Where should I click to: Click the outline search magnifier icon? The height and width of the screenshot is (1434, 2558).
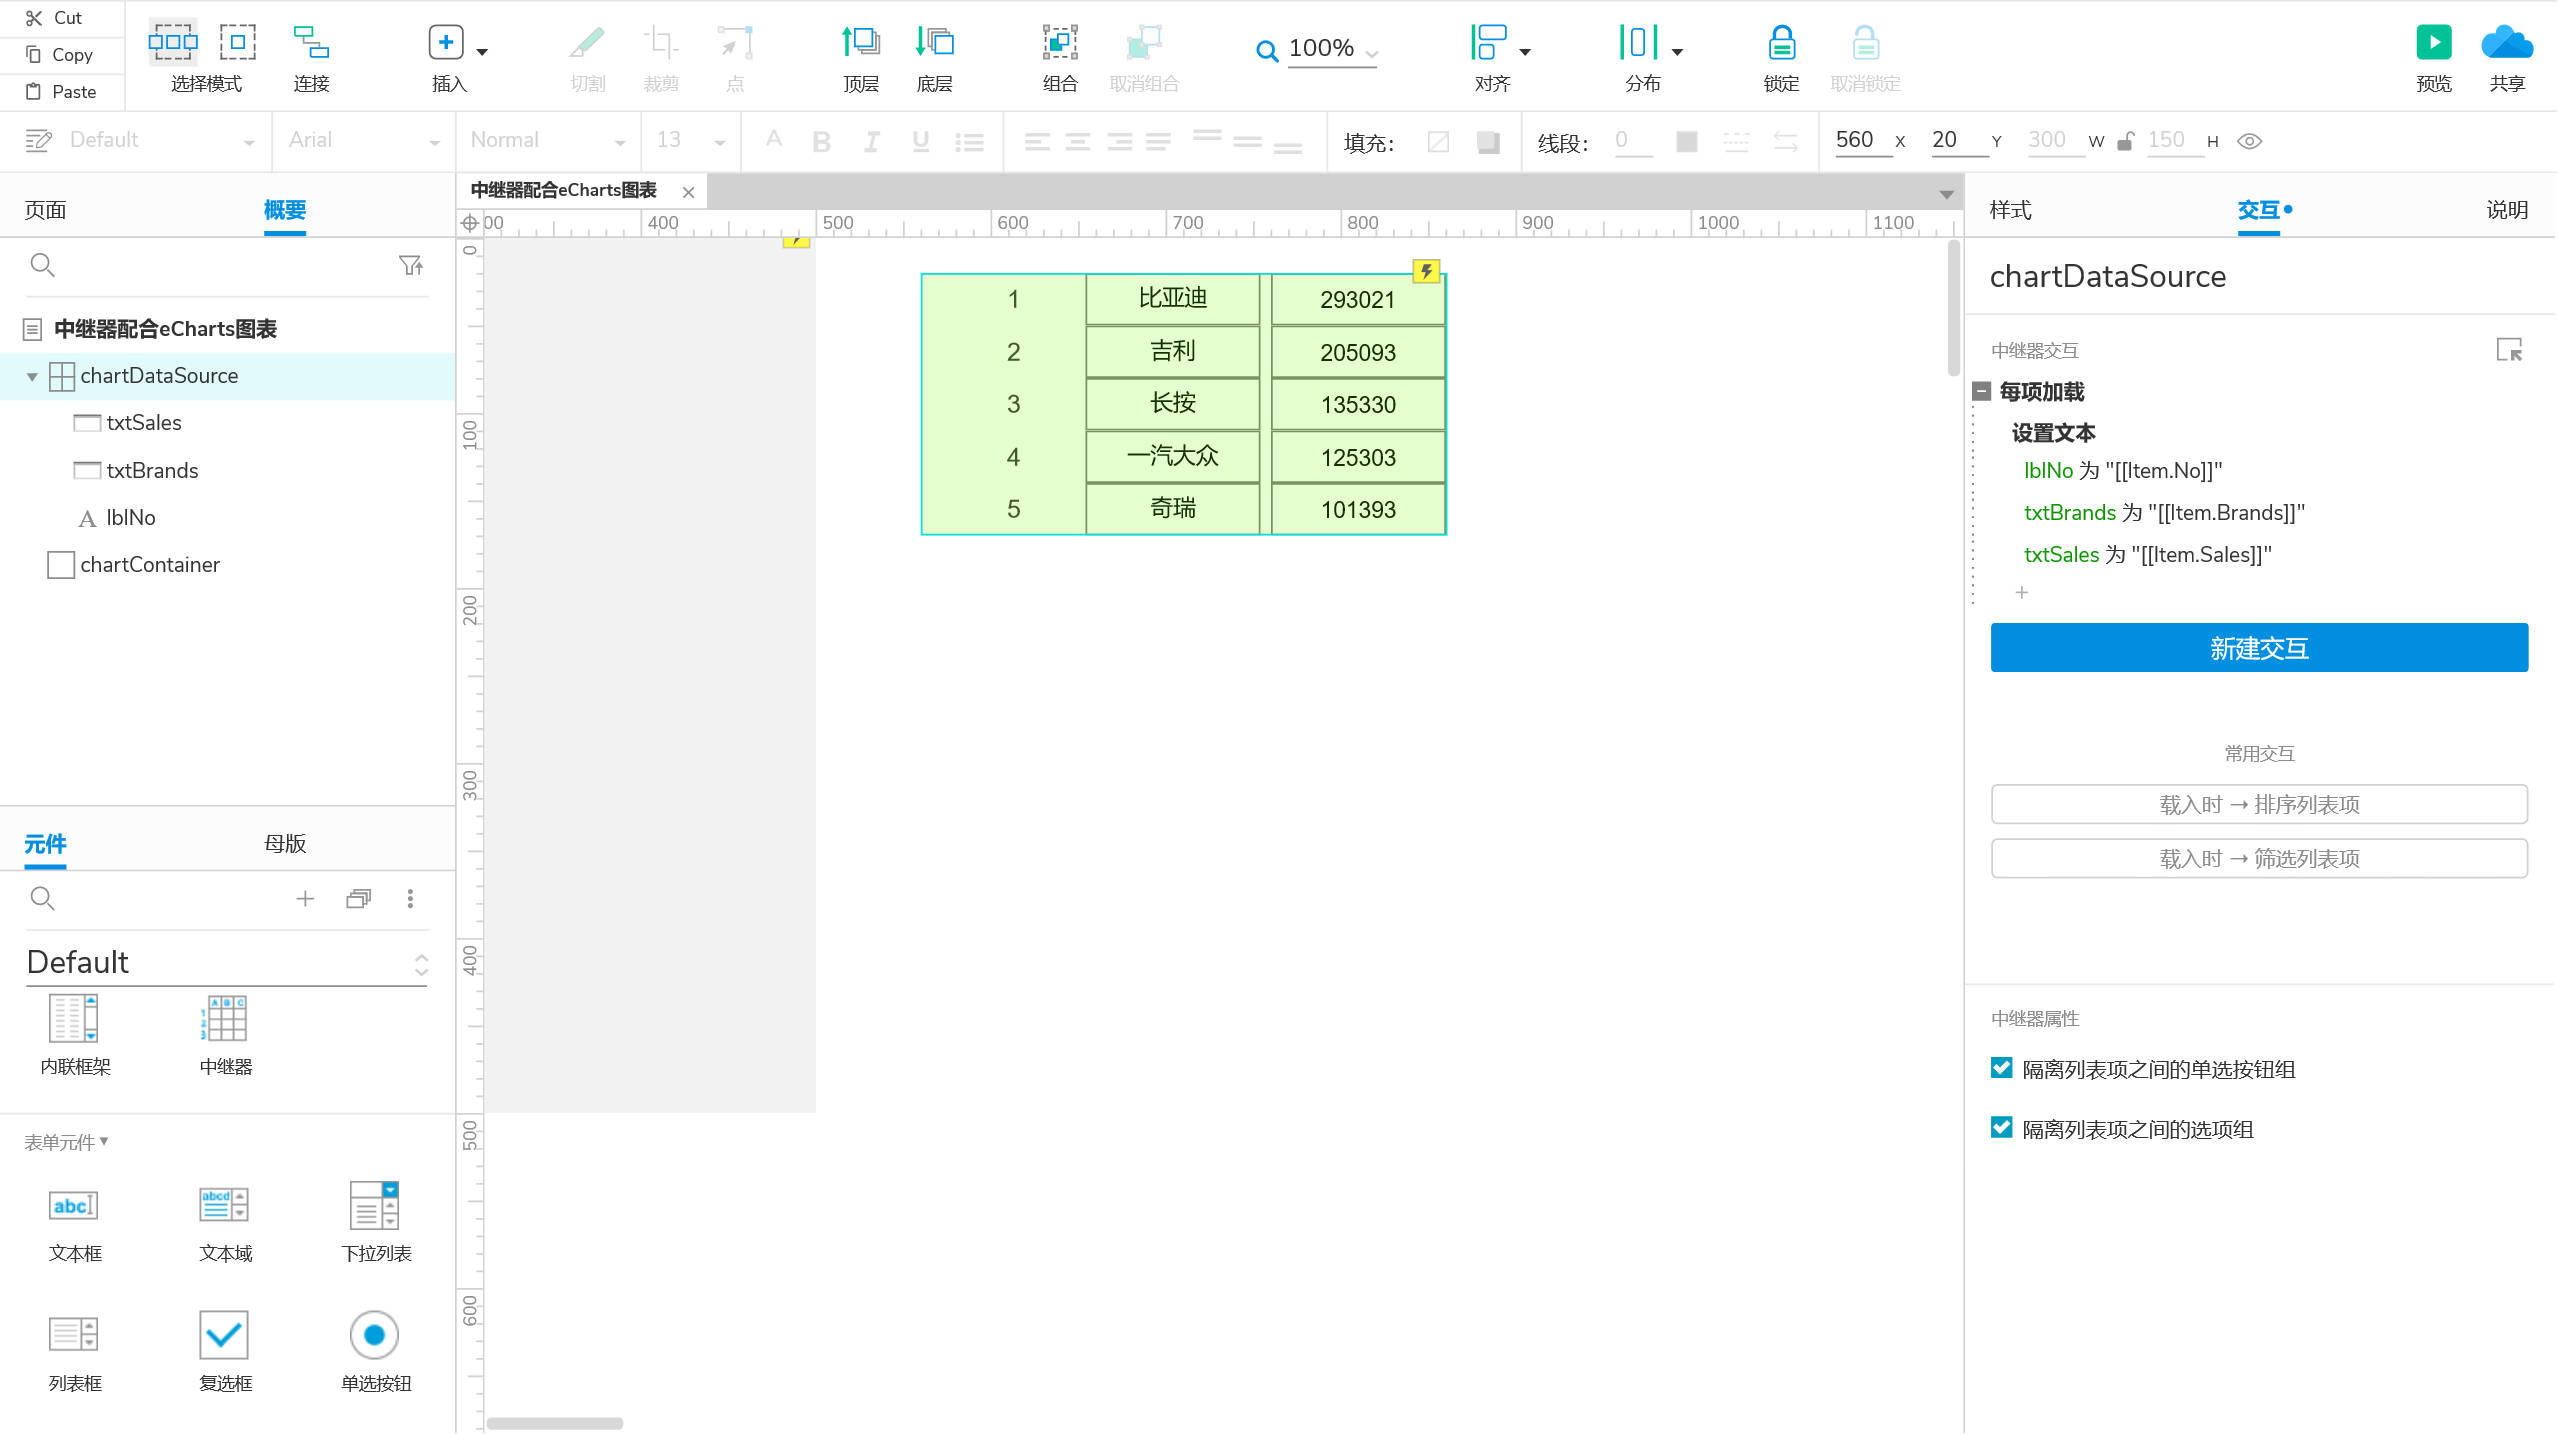42,265
